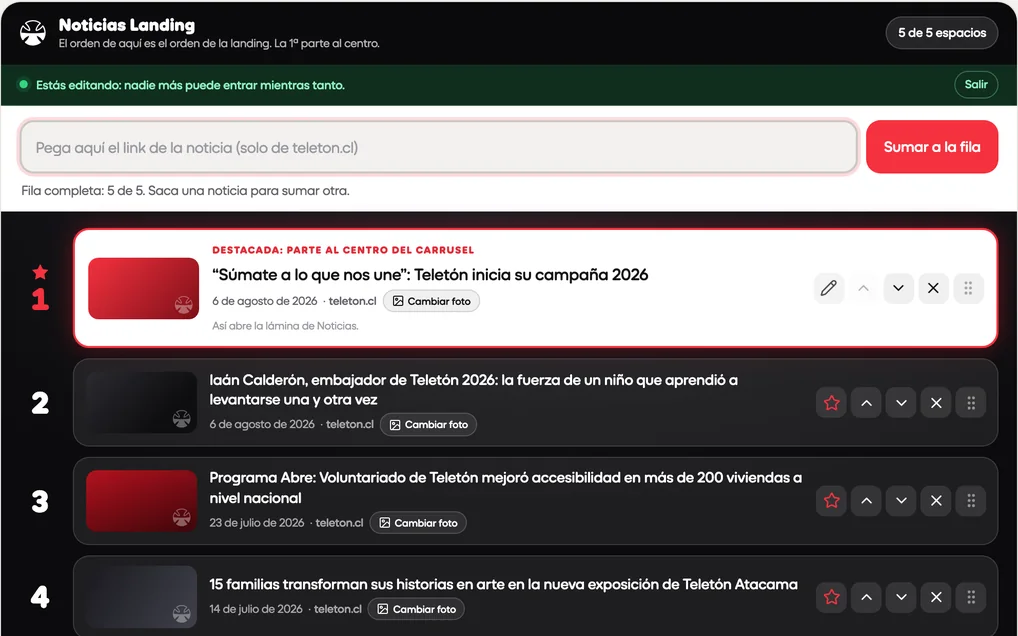Click thumbnail of Iaán Calderón news

tap(142, 402)
